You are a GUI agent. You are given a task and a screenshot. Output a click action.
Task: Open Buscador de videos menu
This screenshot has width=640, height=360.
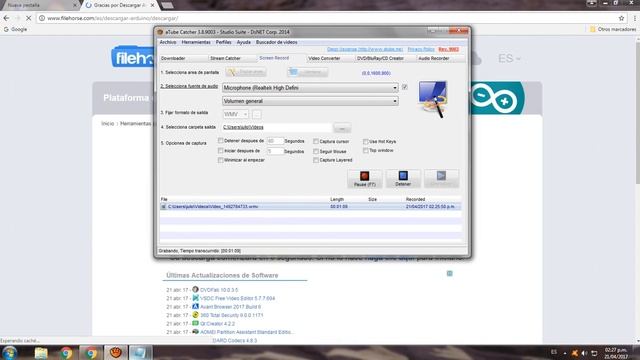[276, 42]
